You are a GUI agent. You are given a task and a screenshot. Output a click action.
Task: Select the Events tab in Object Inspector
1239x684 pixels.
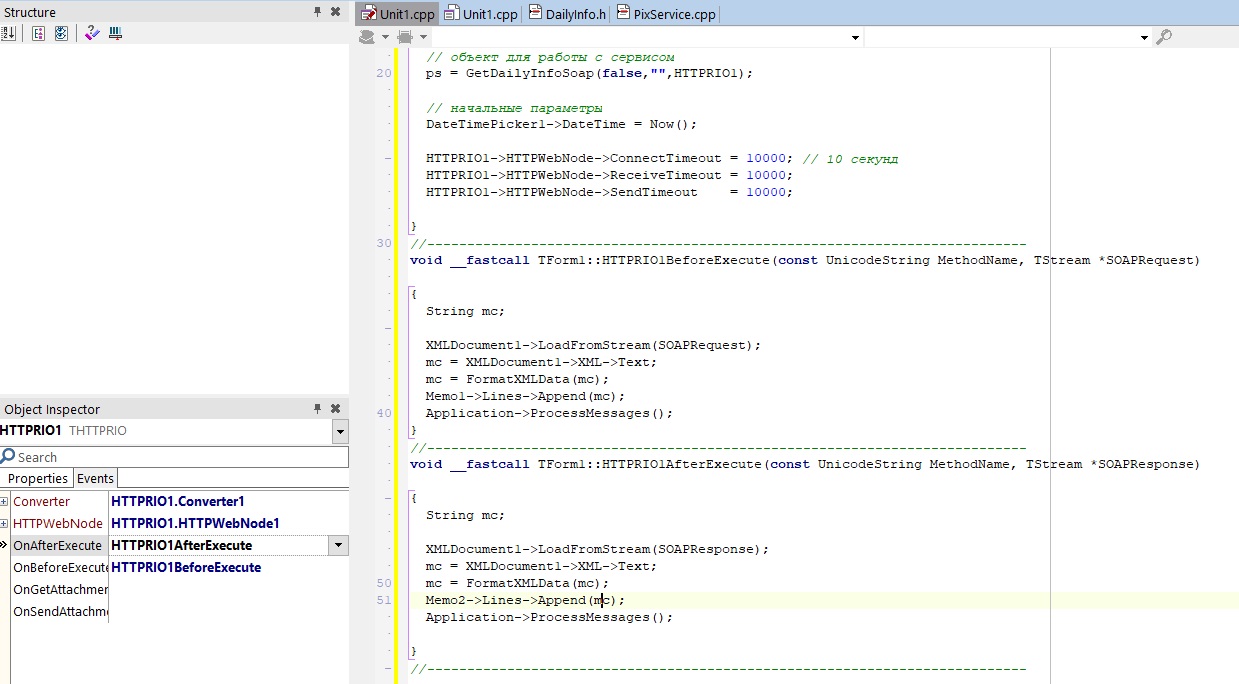96,478
